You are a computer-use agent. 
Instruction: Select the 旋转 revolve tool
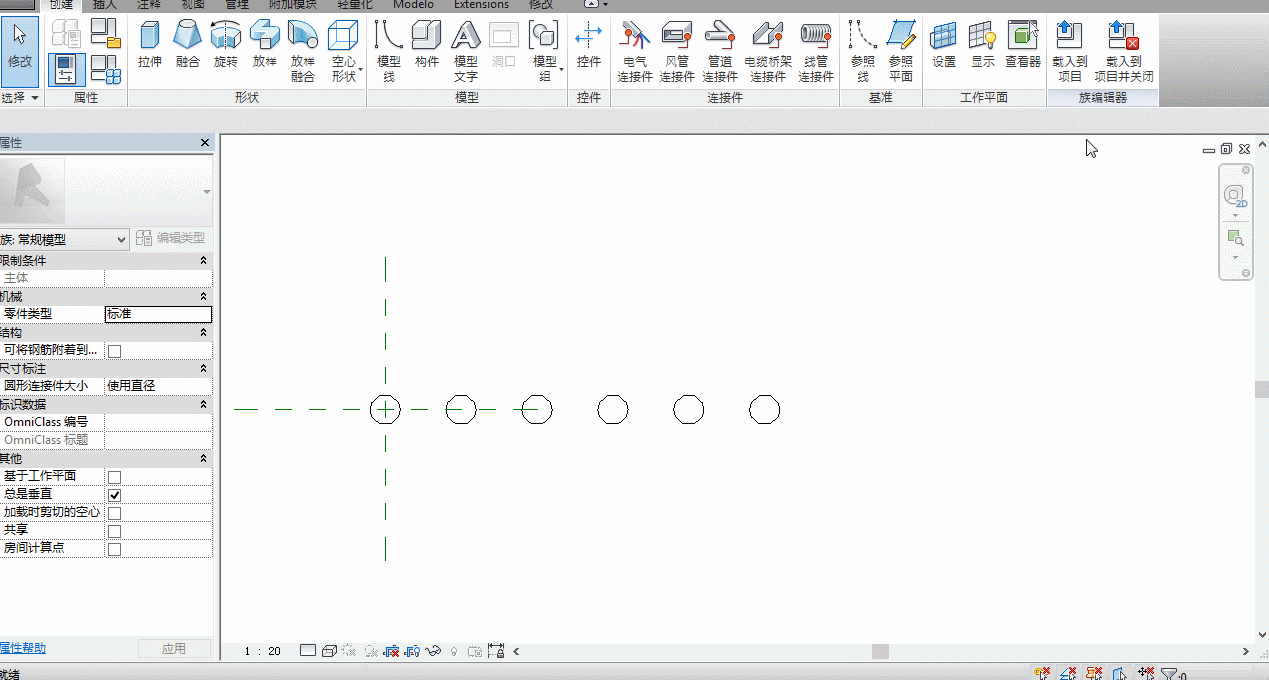click(226, 45)
